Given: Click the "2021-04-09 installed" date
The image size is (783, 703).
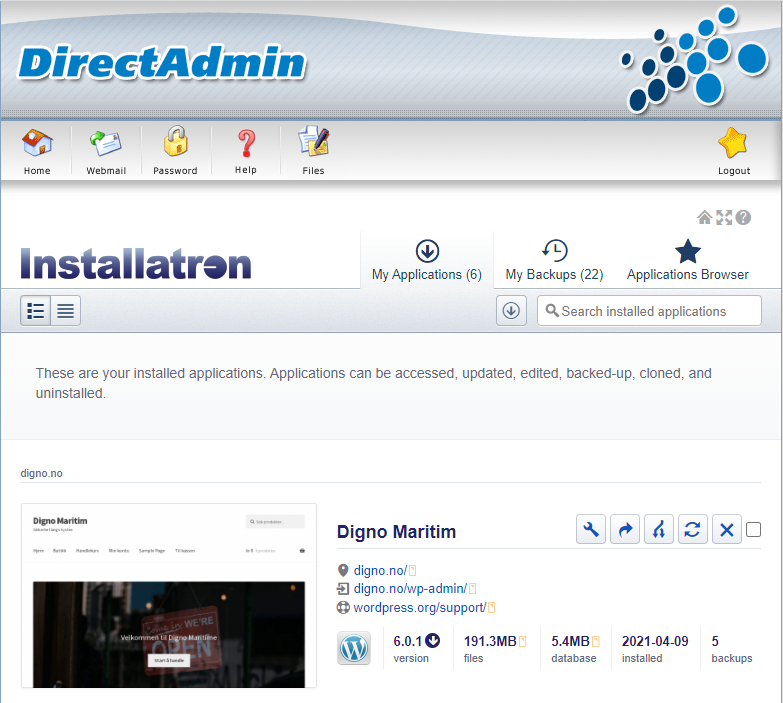Looking at the screenshot, I should point(655,649).
